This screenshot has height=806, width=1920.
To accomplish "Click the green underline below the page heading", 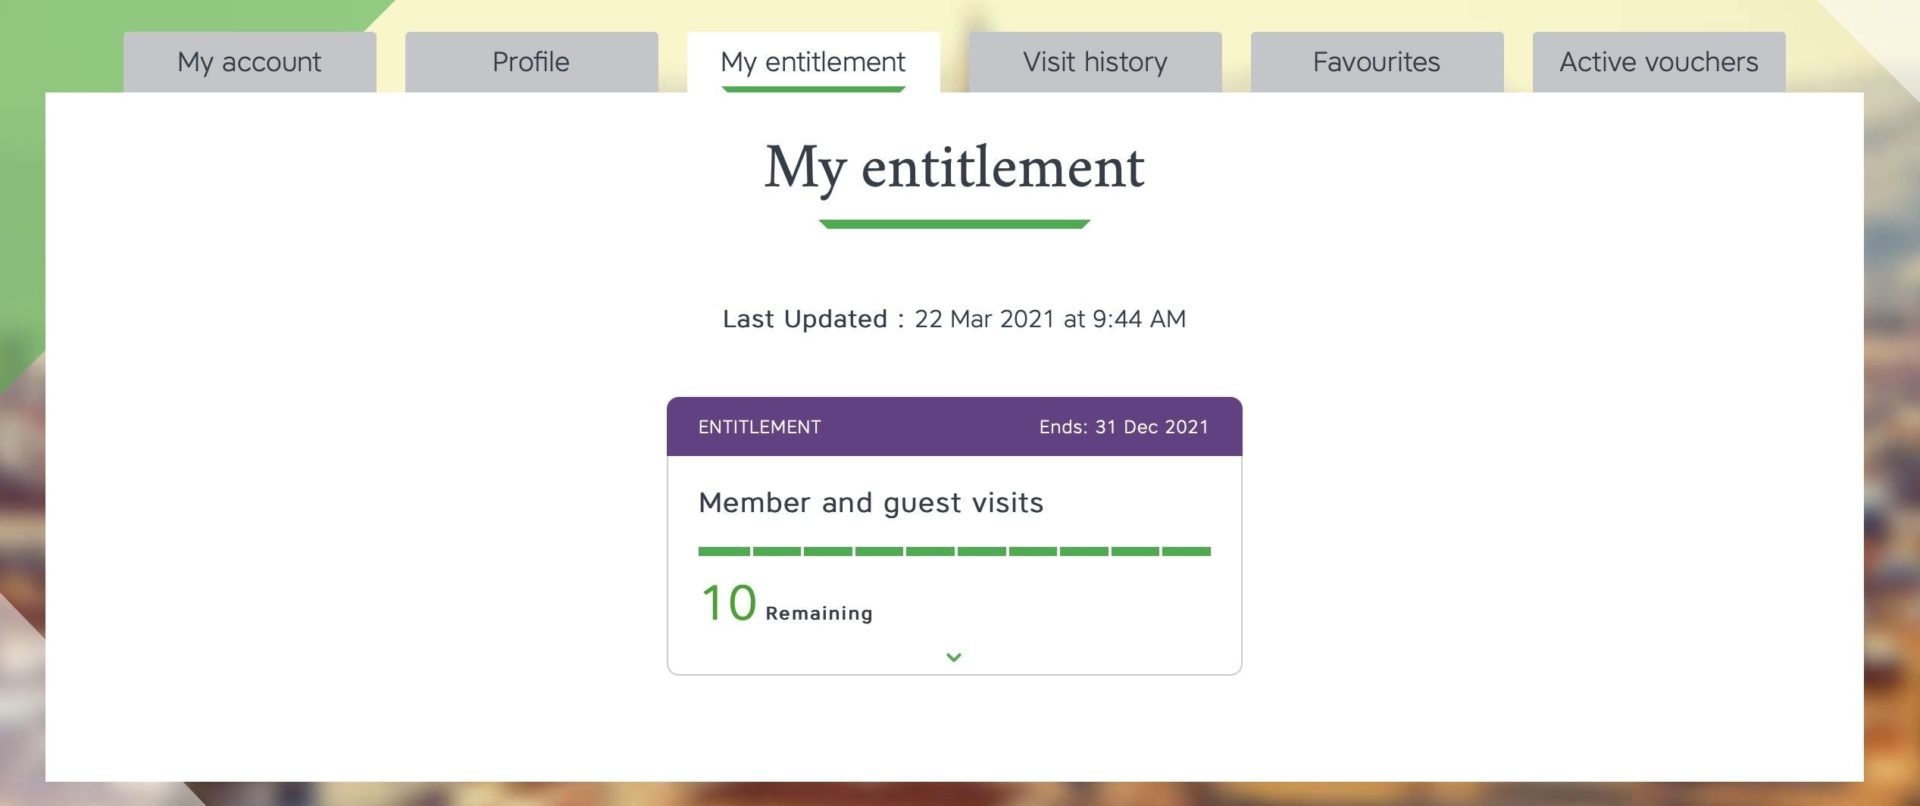I will pos(954,224).
